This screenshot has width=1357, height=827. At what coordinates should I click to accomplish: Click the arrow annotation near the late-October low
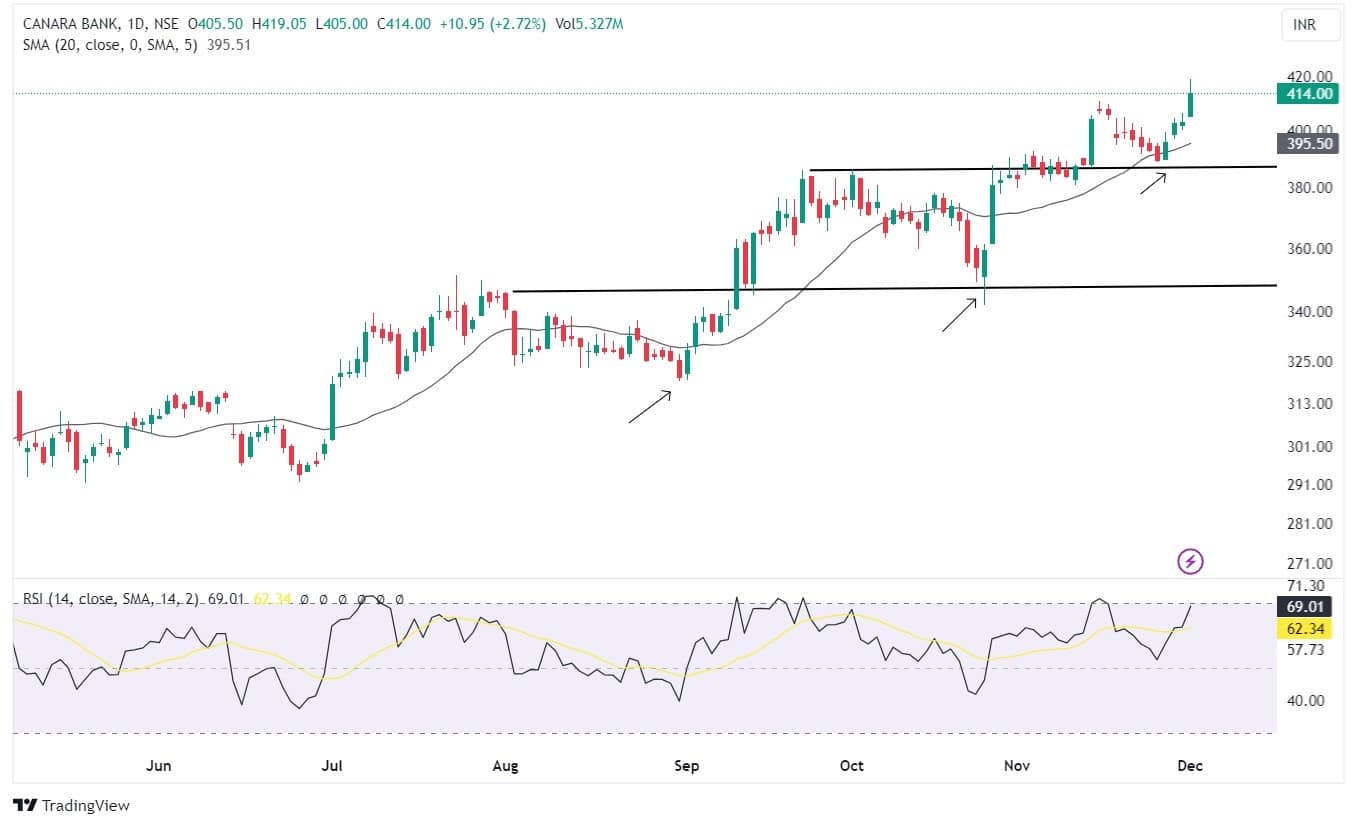coord(959,314)
